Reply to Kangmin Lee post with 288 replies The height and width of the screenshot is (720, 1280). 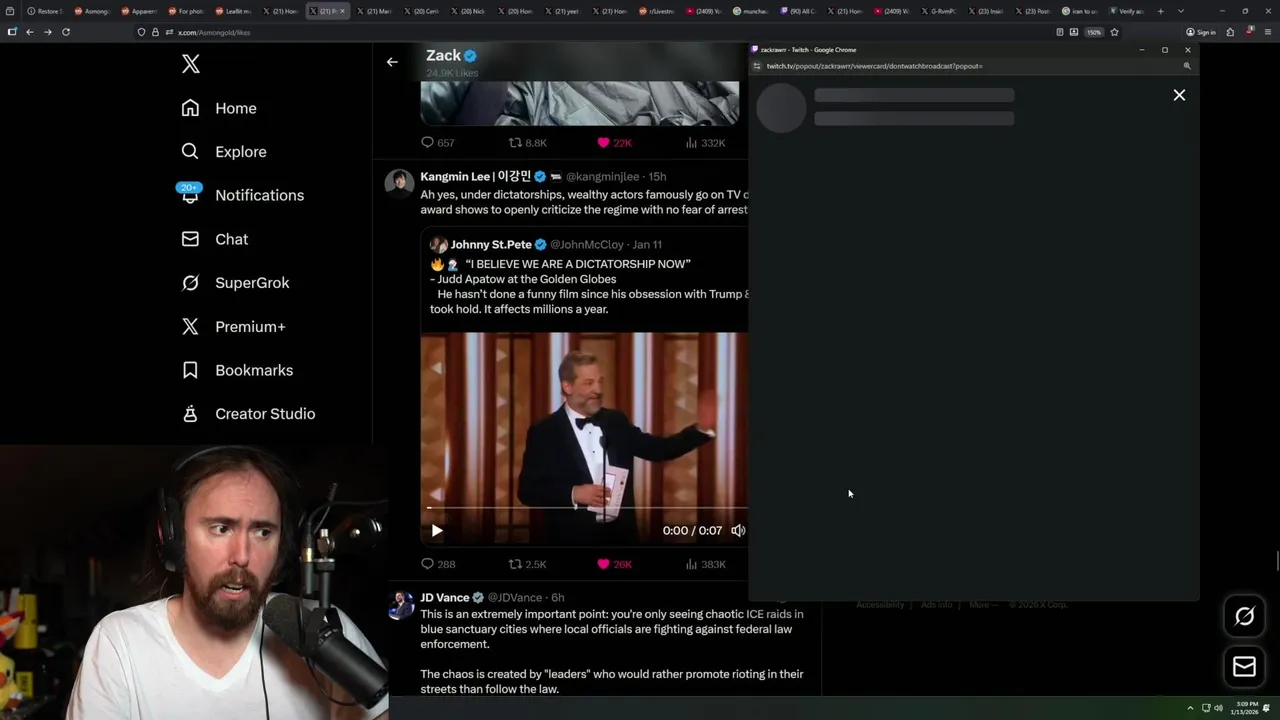coord(437,564)
